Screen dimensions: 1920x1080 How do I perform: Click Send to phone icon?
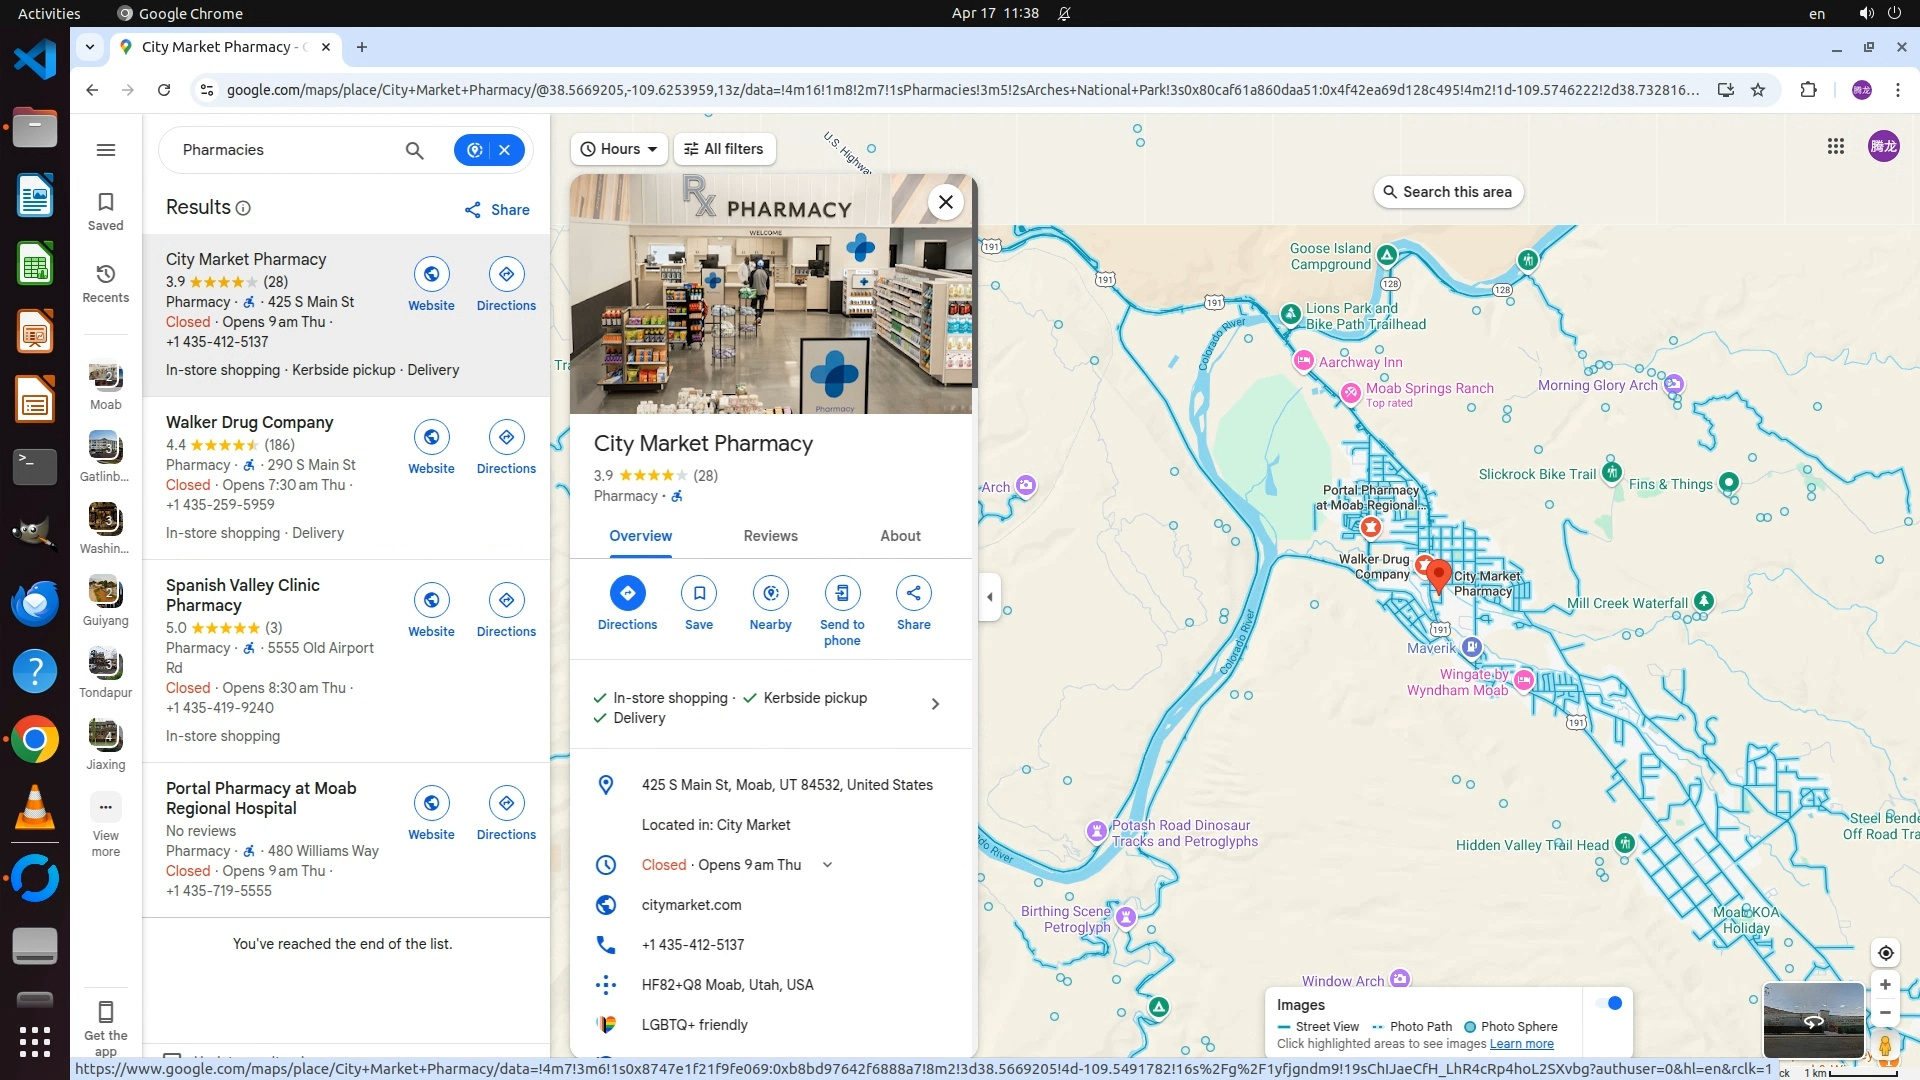pos(842,594)
